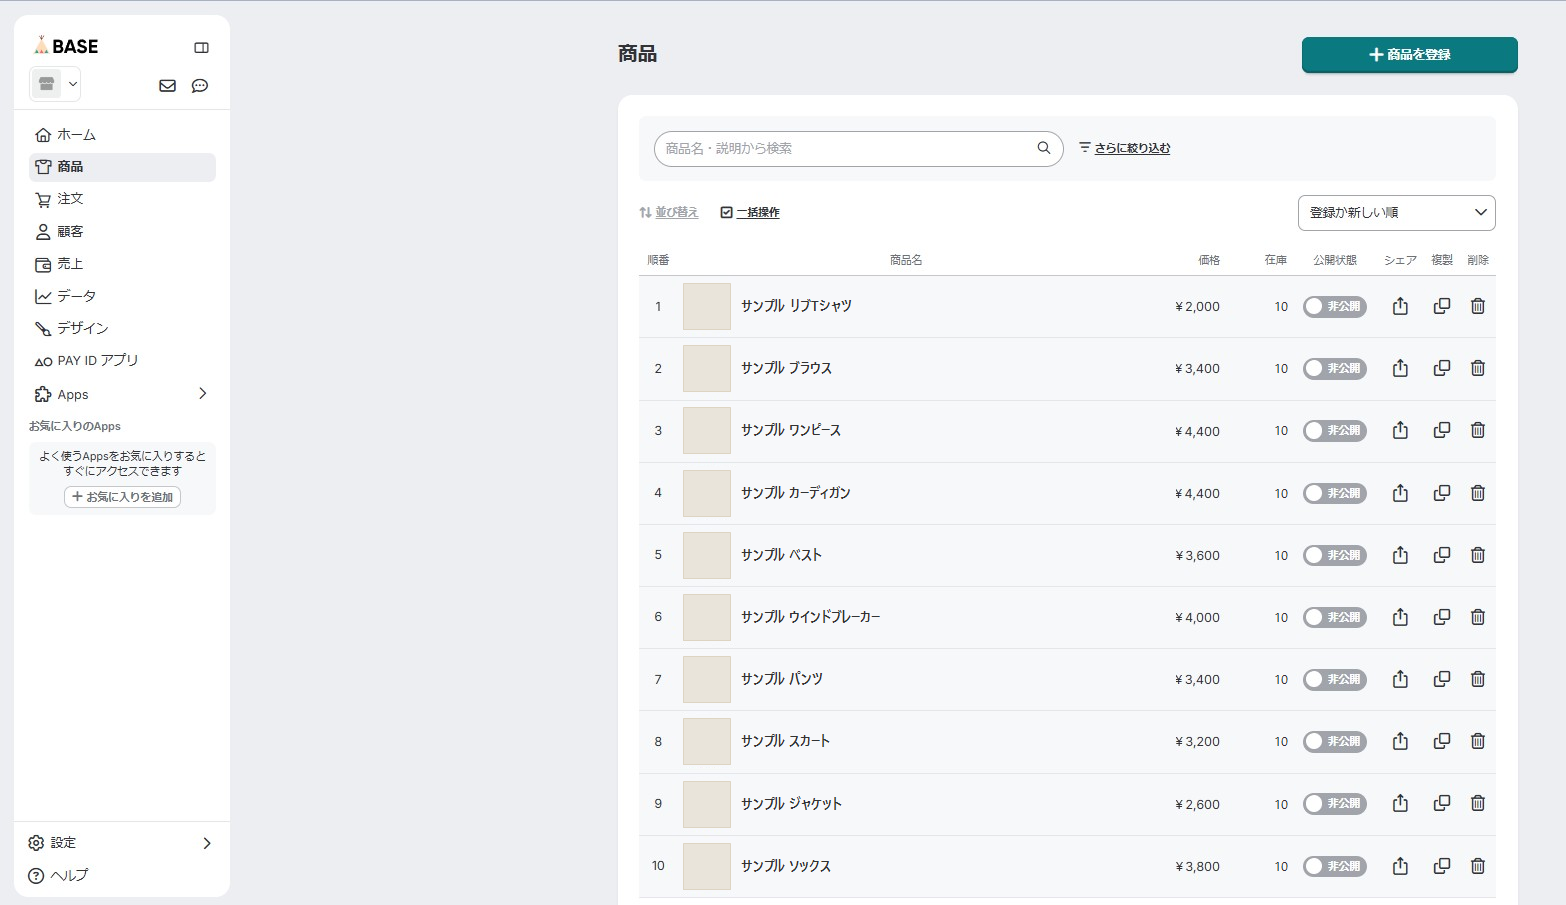Open the shop switcher dropdown
The width and height of the screenshot is (1566, 905).
tap(55, 84)
